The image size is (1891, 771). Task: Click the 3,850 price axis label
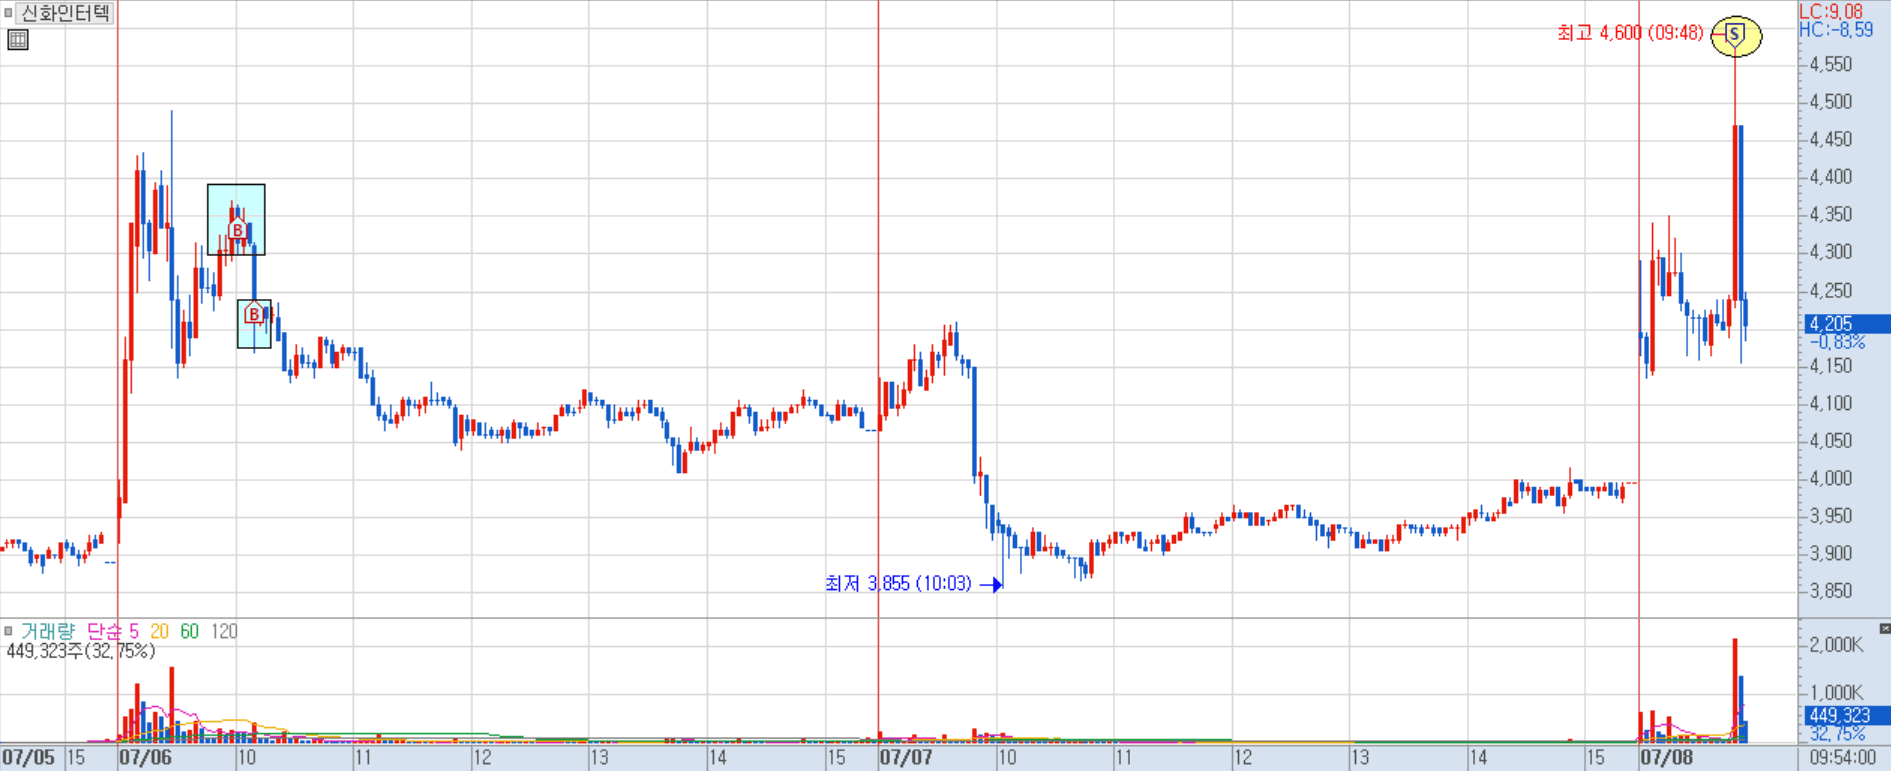(1831, 591)
